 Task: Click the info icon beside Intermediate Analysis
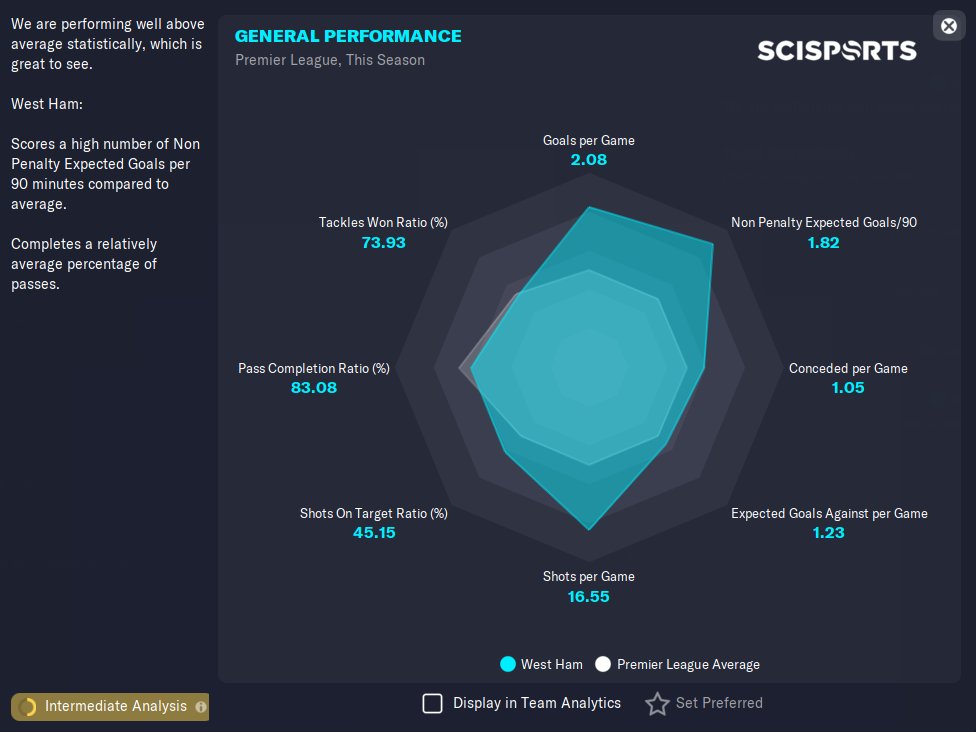click(201, 707)
